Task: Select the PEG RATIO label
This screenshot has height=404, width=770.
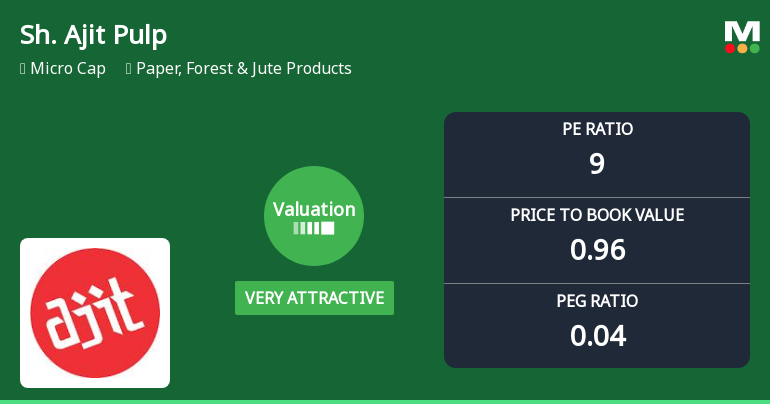Action: (x=597, y=301)
